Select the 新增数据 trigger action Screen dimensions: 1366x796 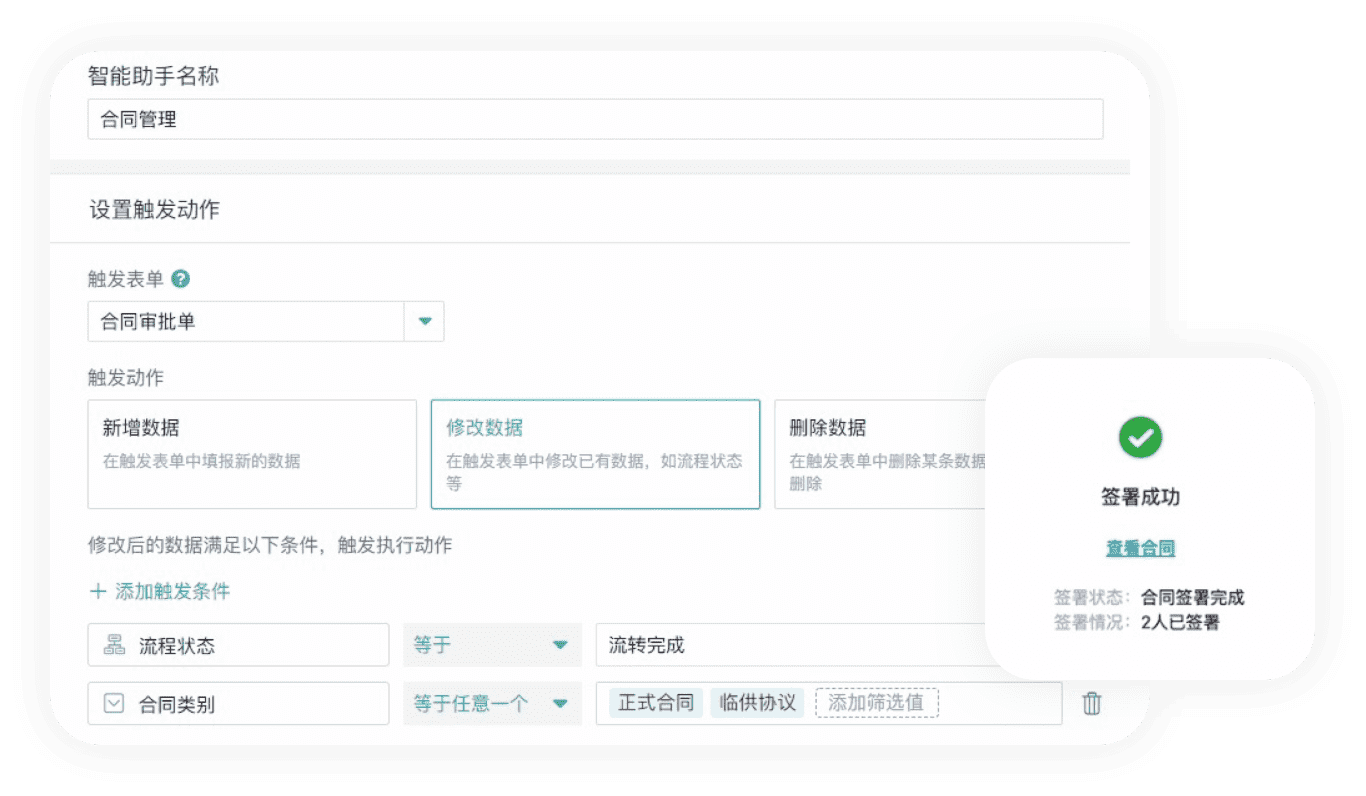(252, 454)
